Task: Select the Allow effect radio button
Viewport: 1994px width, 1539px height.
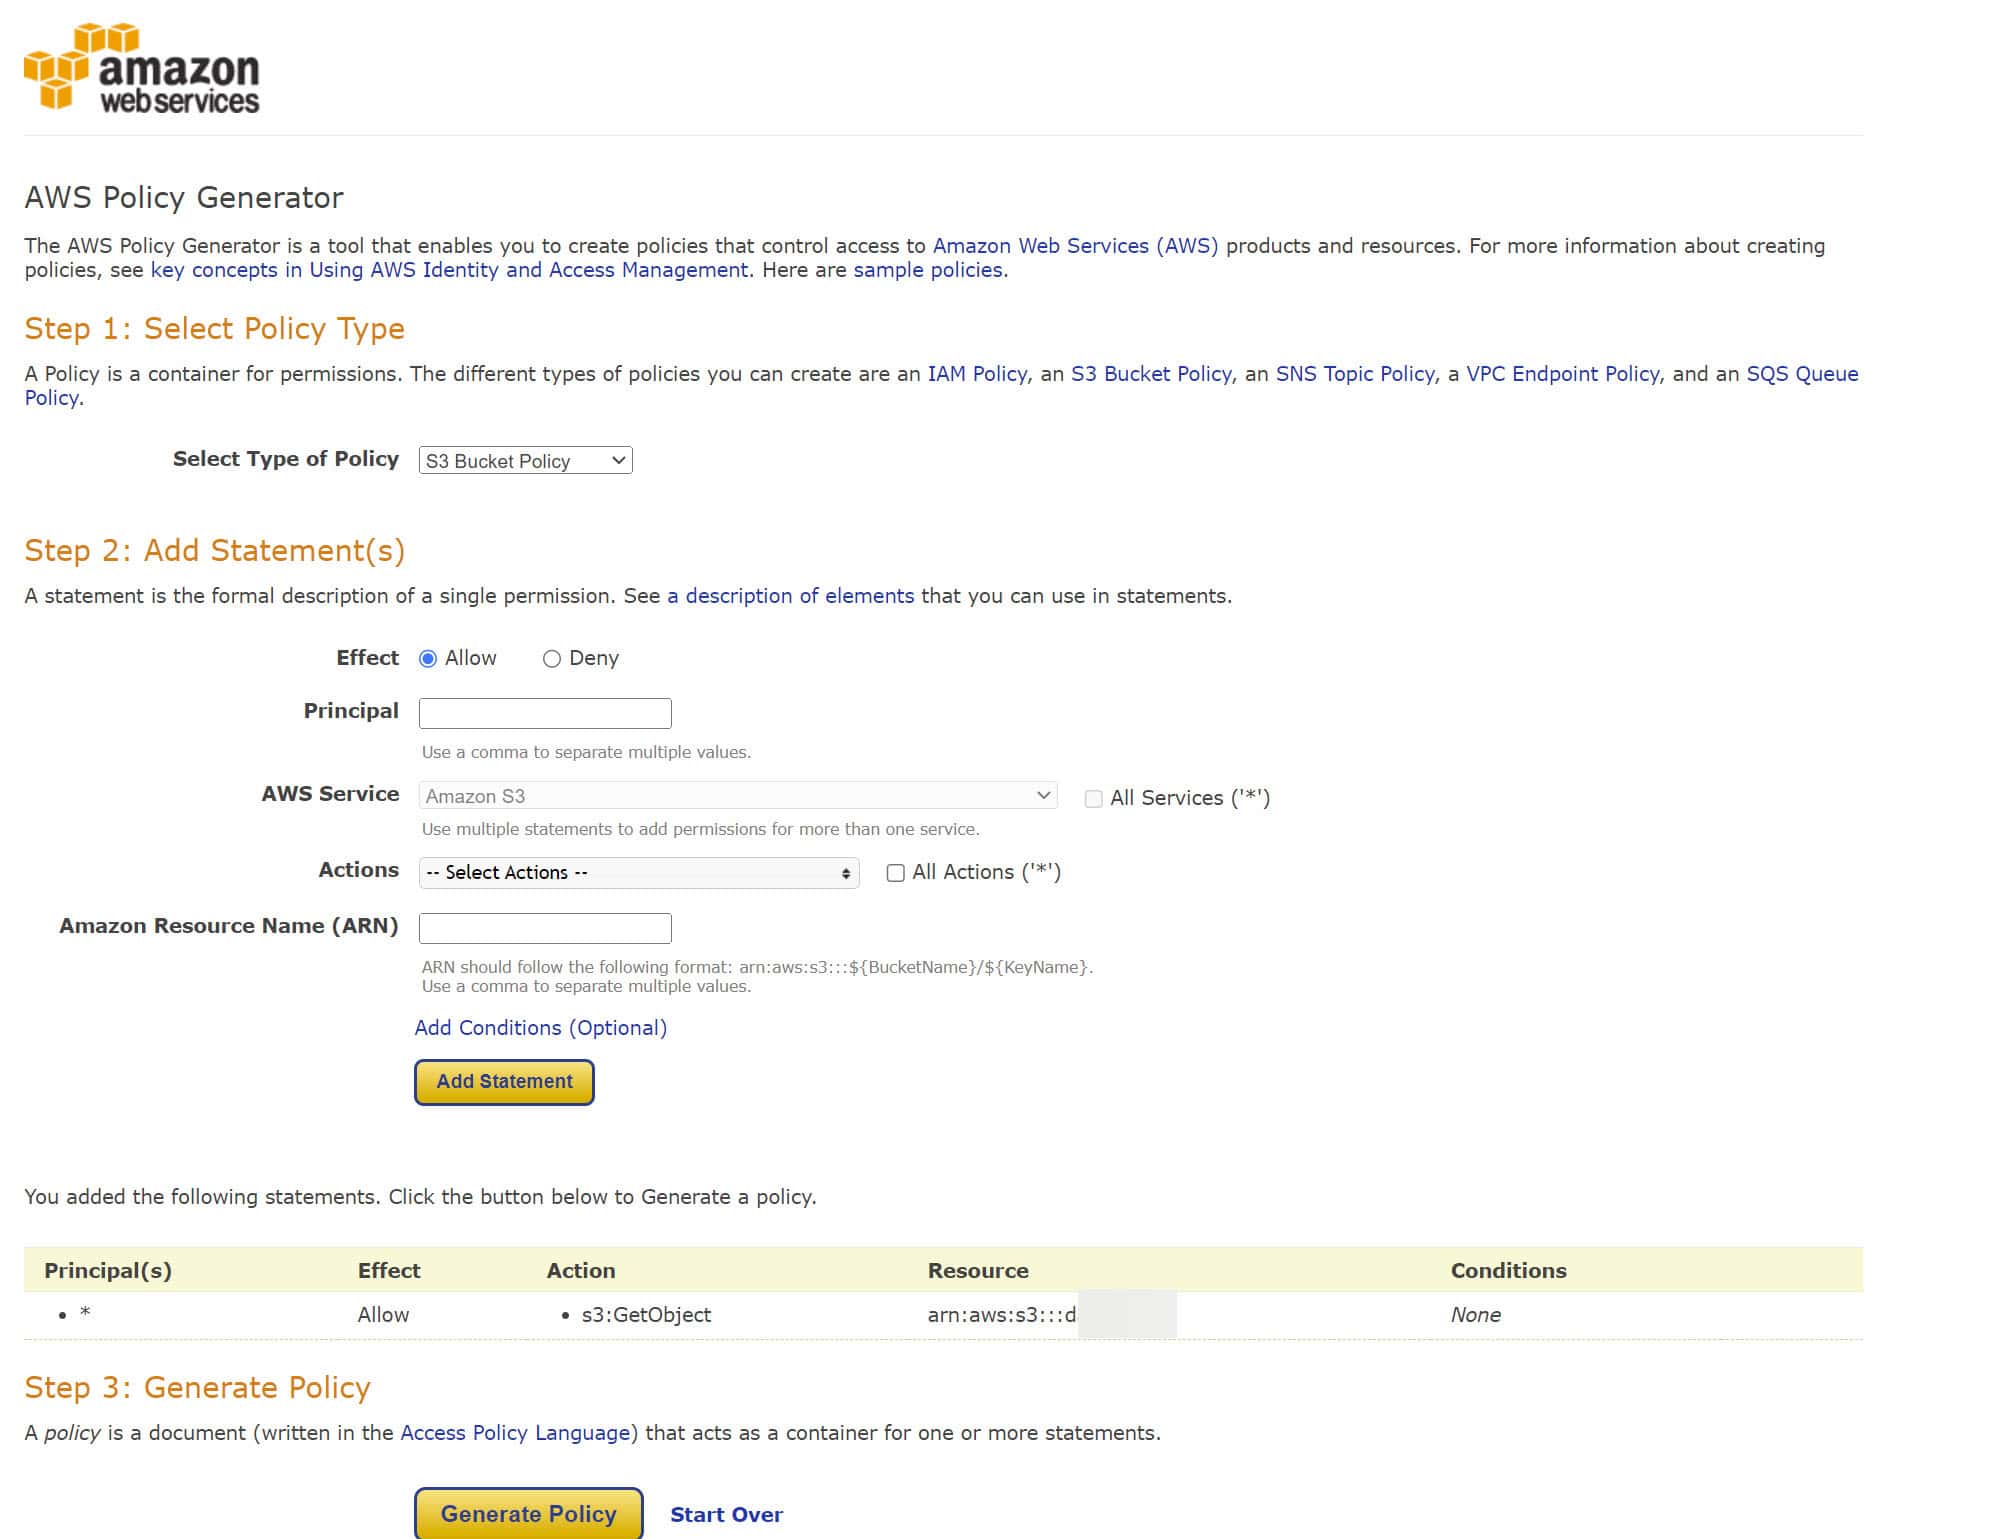Action: pyautogui.click(x=429, y=658)
